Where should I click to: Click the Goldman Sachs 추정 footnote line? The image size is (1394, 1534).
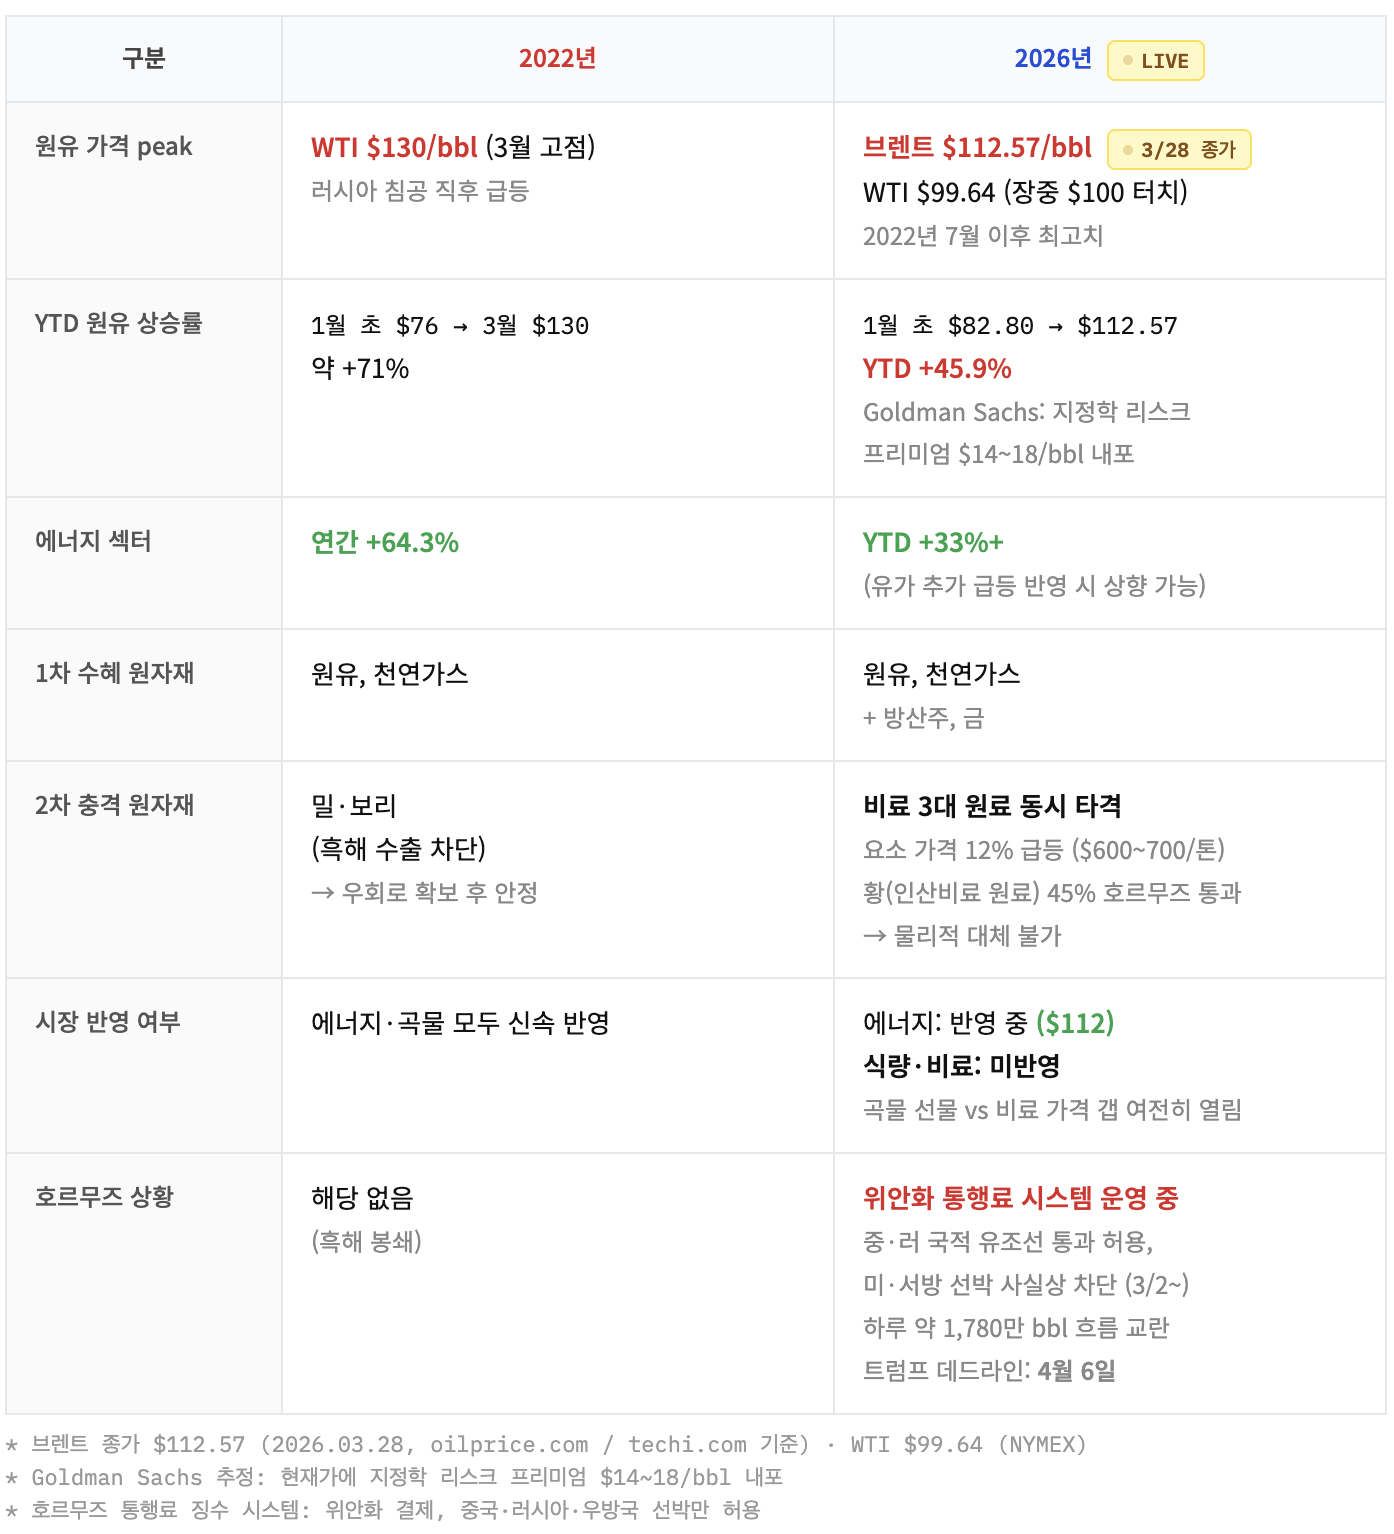tap(400, 1477)
